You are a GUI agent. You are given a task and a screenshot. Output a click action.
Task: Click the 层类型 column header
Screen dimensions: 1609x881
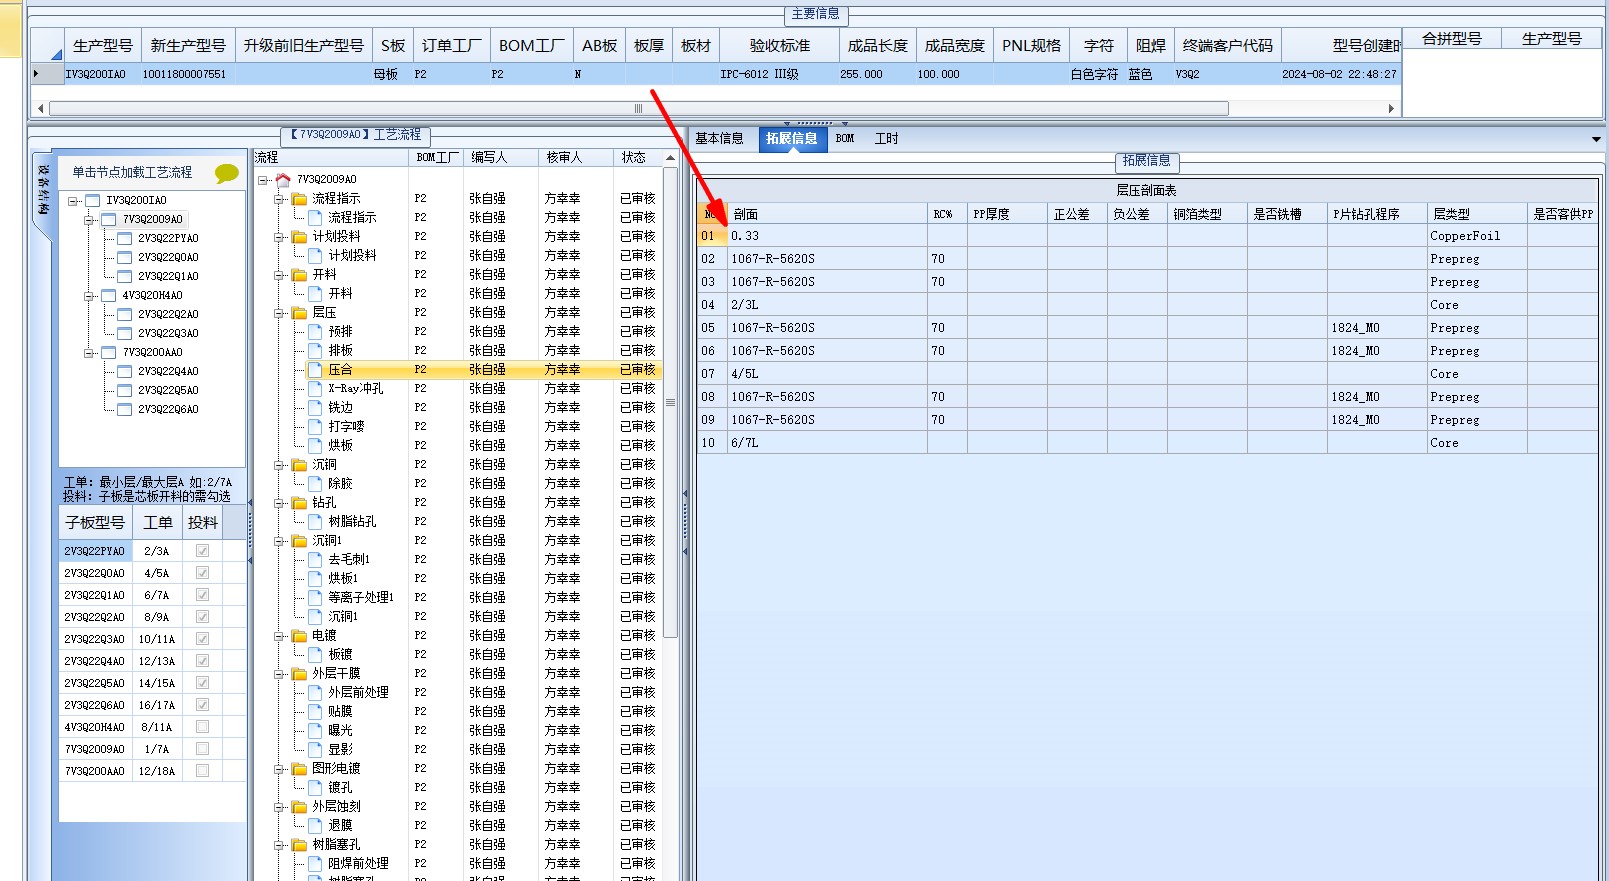click(1477, 214)
